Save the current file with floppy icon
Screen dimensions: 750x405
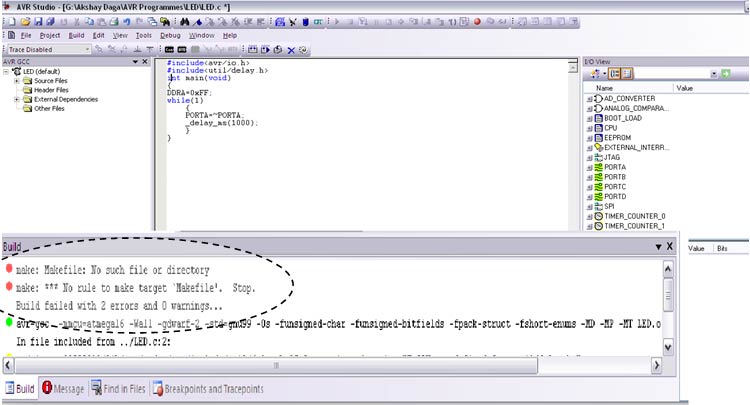click(x=38, y=22)
